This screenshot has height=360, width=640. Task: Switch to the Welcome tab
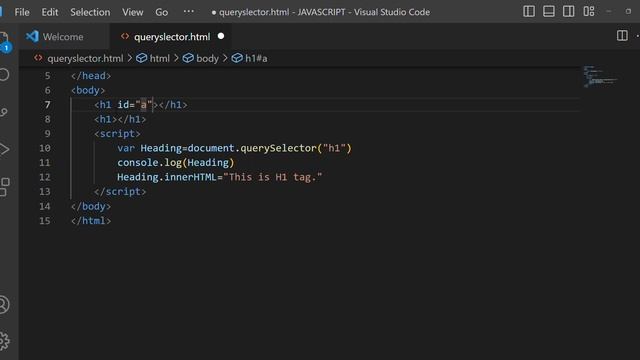[63, 37]
